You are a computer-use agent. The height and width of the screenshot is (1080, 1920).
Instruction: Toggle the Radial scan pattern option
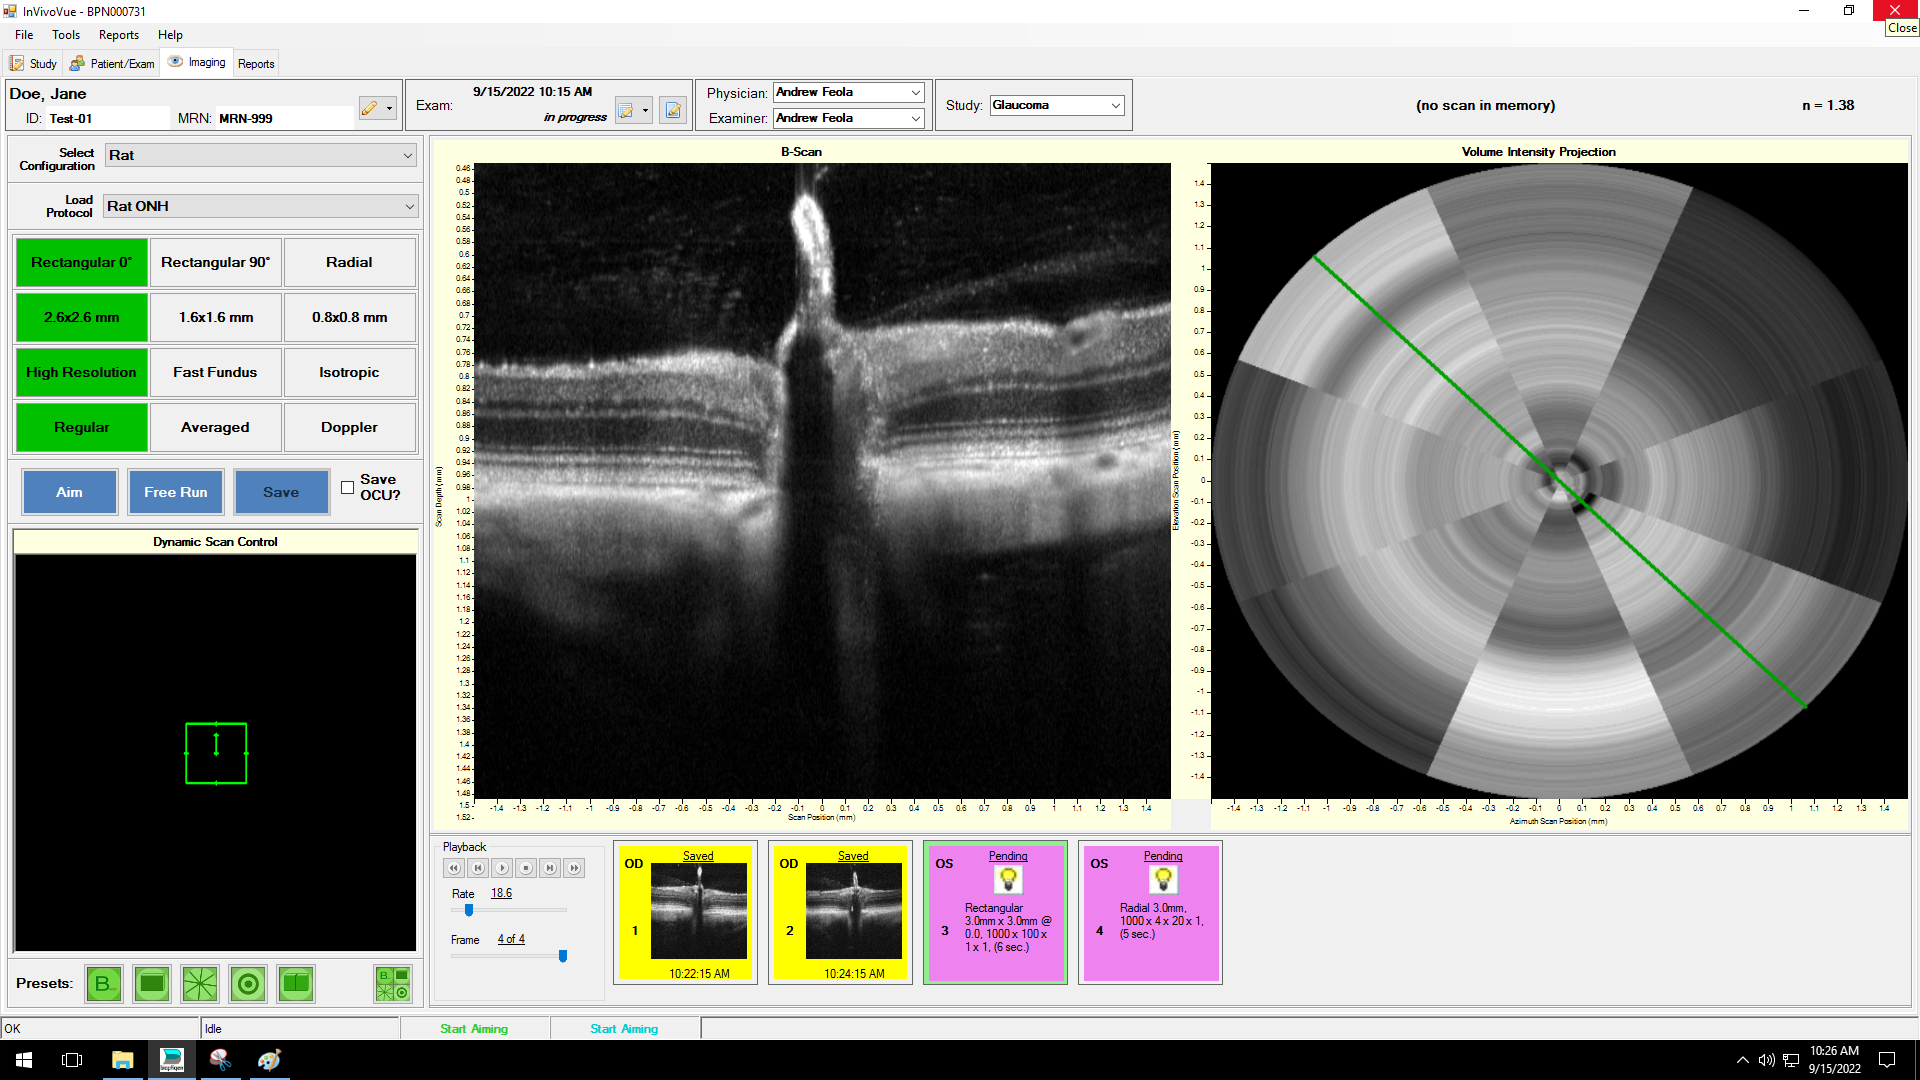pos(349,262)
